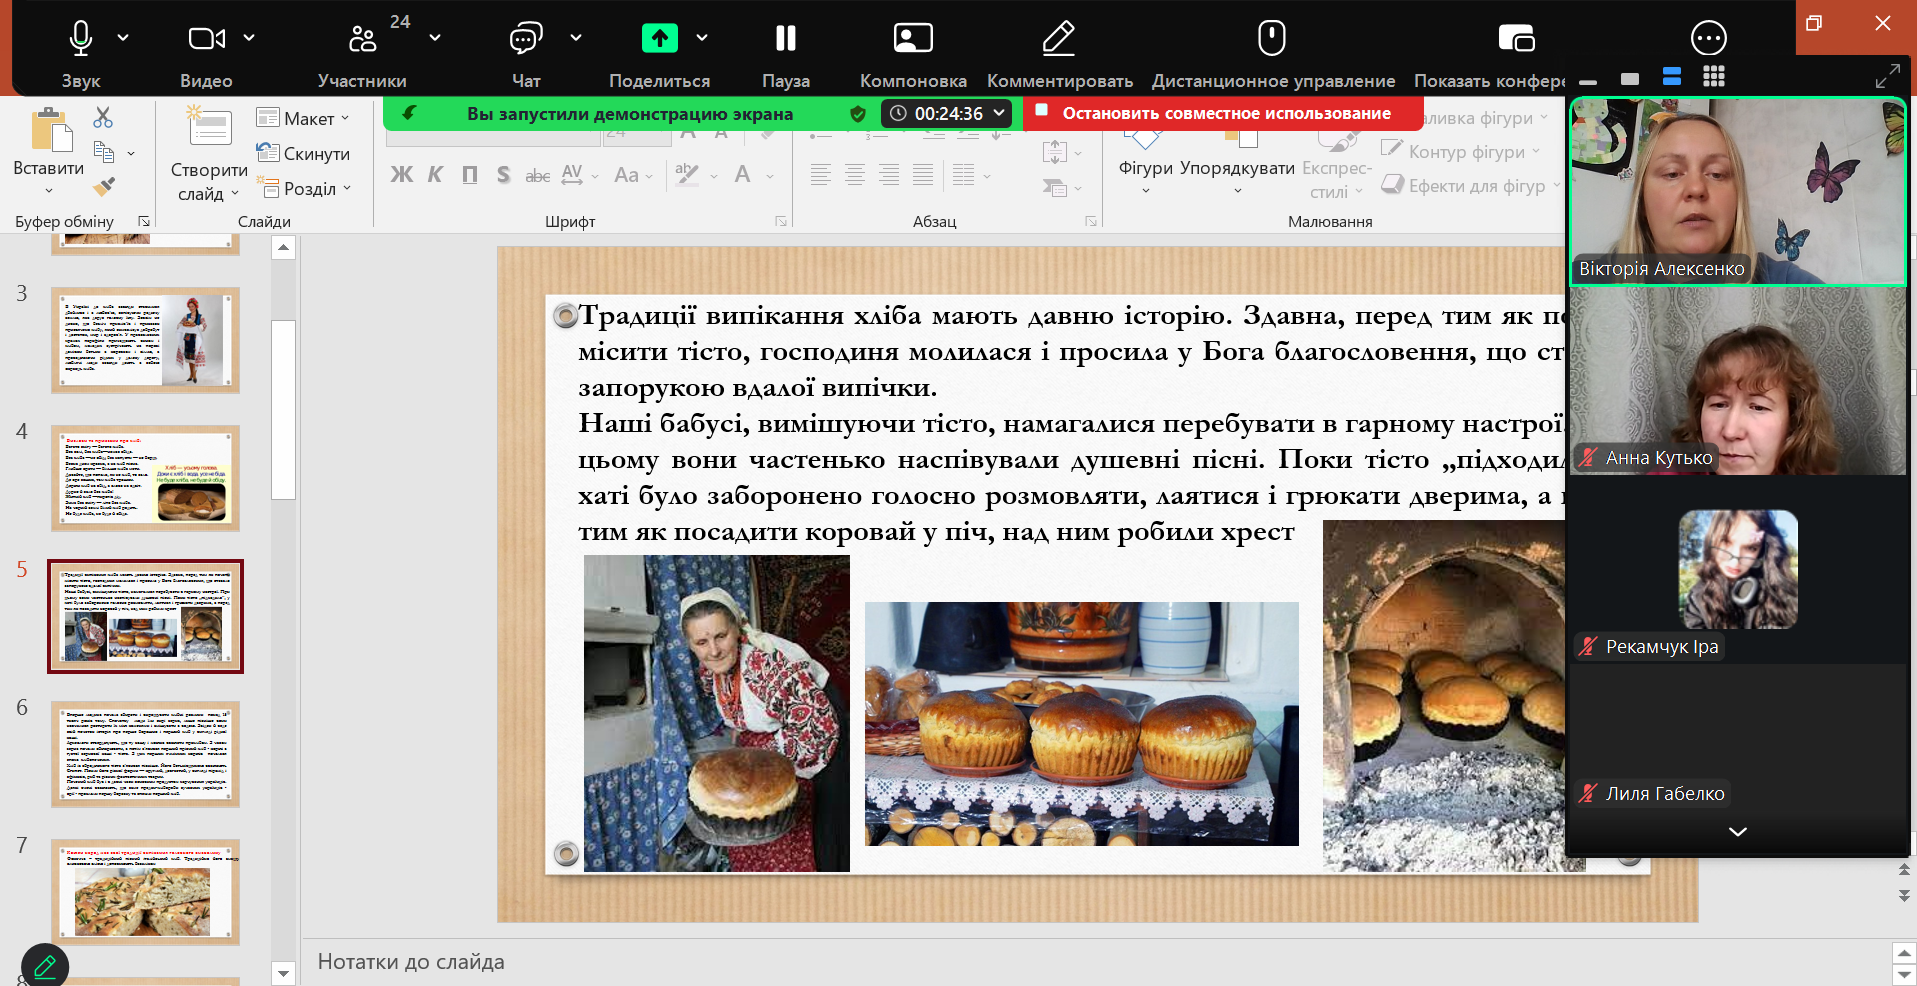Click the Скинути reset button
The width and height of the screenshot is (1917, 986).
pyautogui.click(x=304, y=154)
